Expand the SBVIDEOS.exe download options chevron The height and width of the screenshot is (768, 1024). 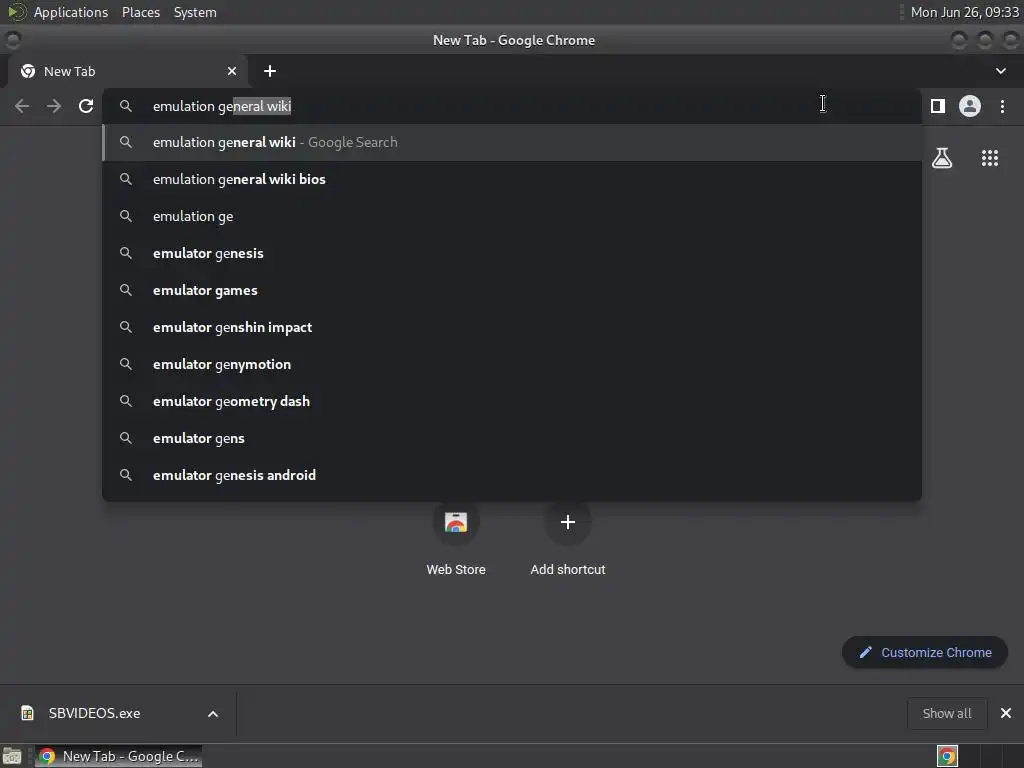pyautogui.click(x=213, y=714)
